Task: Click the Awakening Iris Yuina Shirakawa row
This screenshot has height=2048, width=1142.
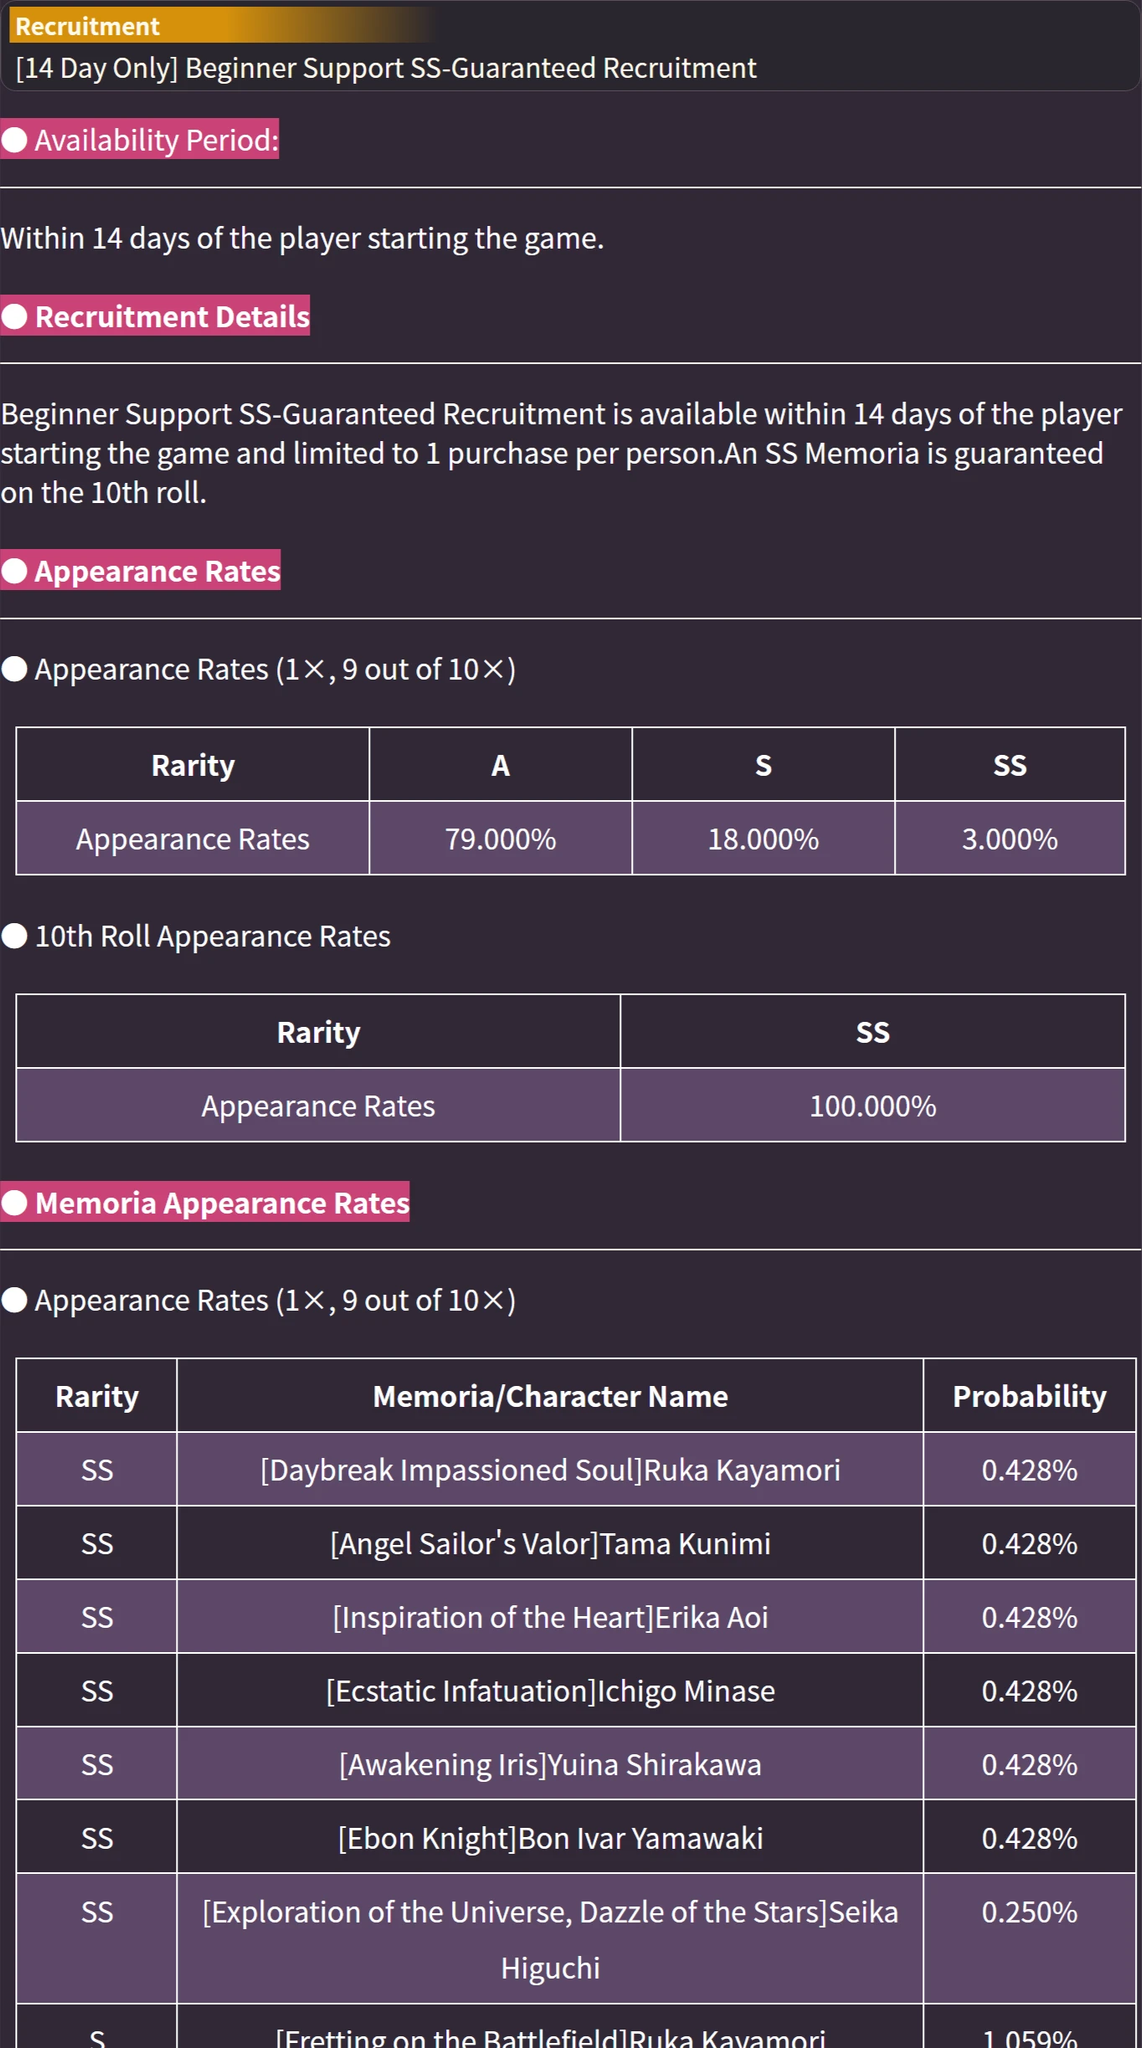Action: pyautogui.click(x=576, y=1764)
